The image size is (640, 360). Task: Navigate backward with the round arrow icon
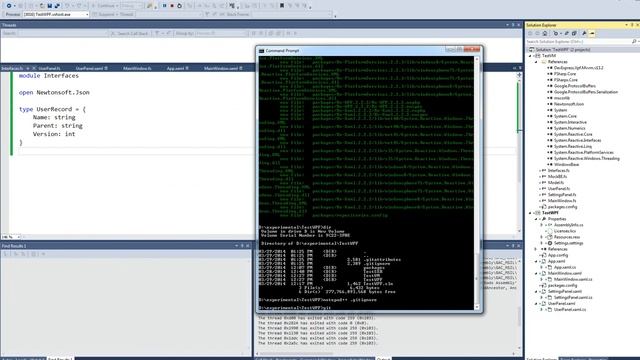[9, 6]
